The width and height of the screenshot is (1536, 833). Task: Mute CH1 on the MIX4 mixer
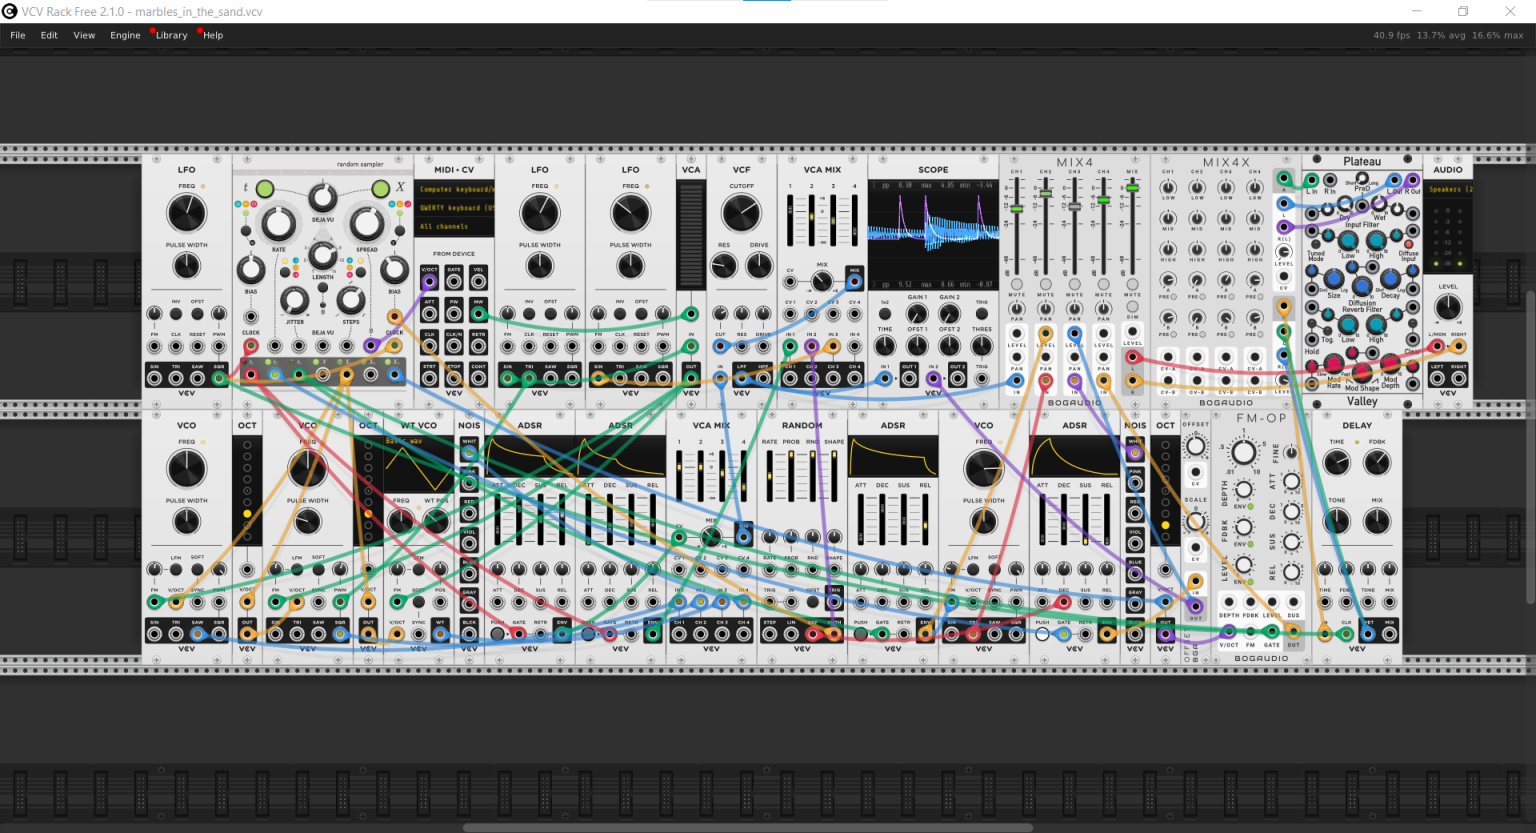(x=1017, y=285)
